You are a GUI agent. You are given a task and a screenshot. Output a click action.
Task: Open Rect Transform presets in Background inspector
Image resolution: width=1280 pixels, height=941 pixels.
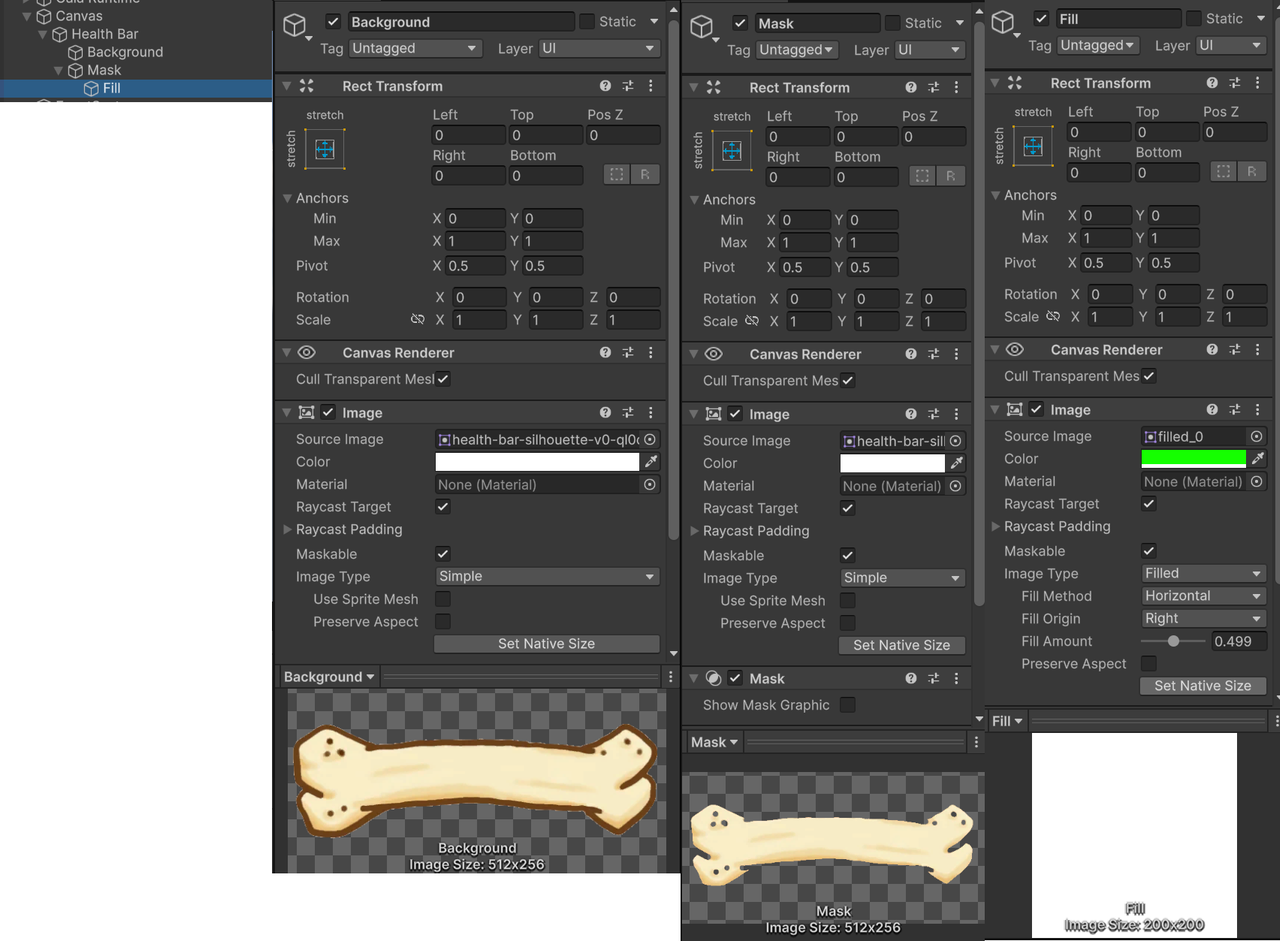tap(628, 86)
